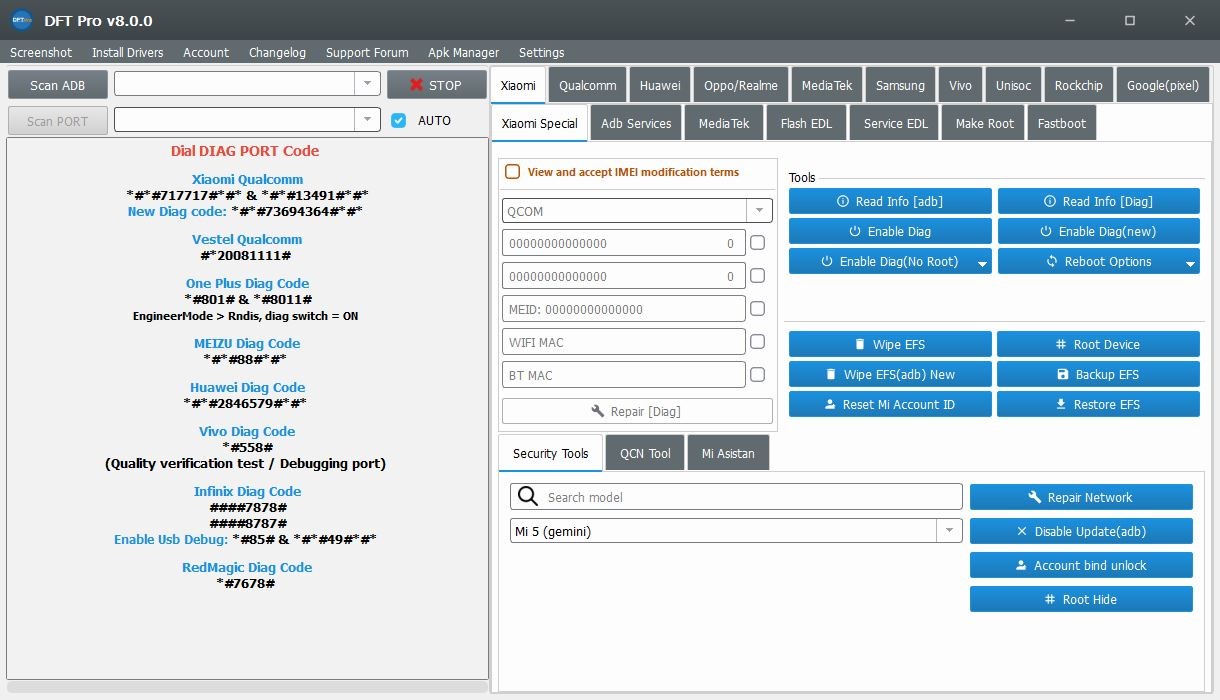Image resolution: width=1220 pixels, height=700 pixels.
Task: Switch to the QCN Tool tab
Action: point(645,453)
